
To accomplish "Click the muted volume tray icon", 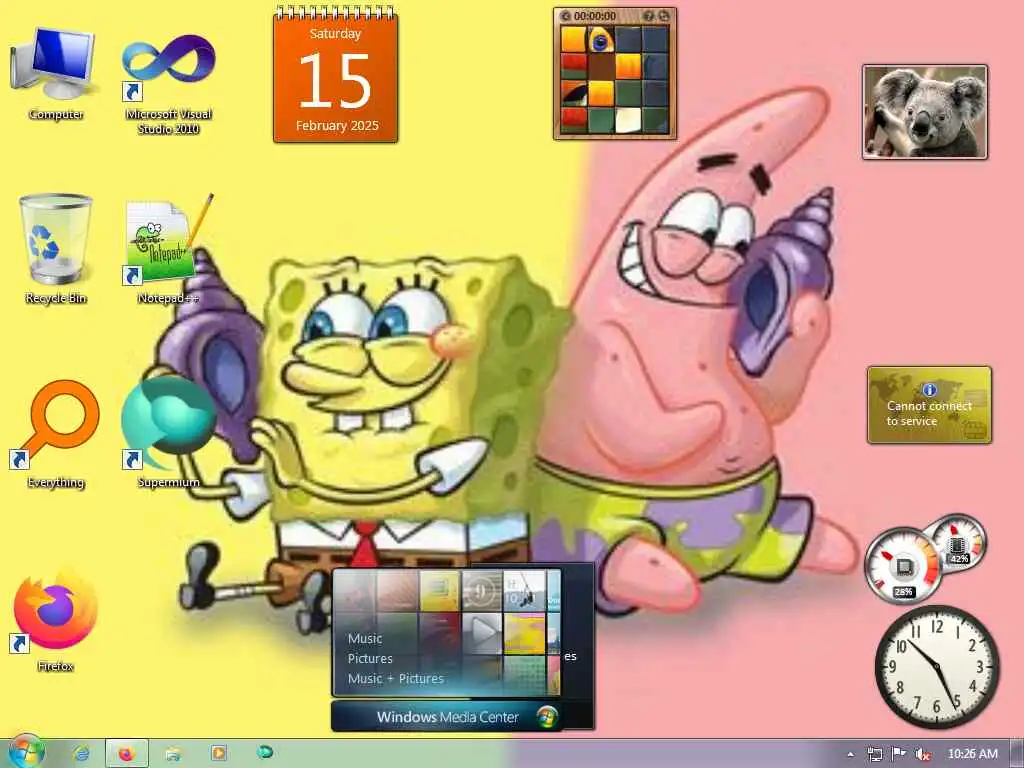I will click(922, 754).
